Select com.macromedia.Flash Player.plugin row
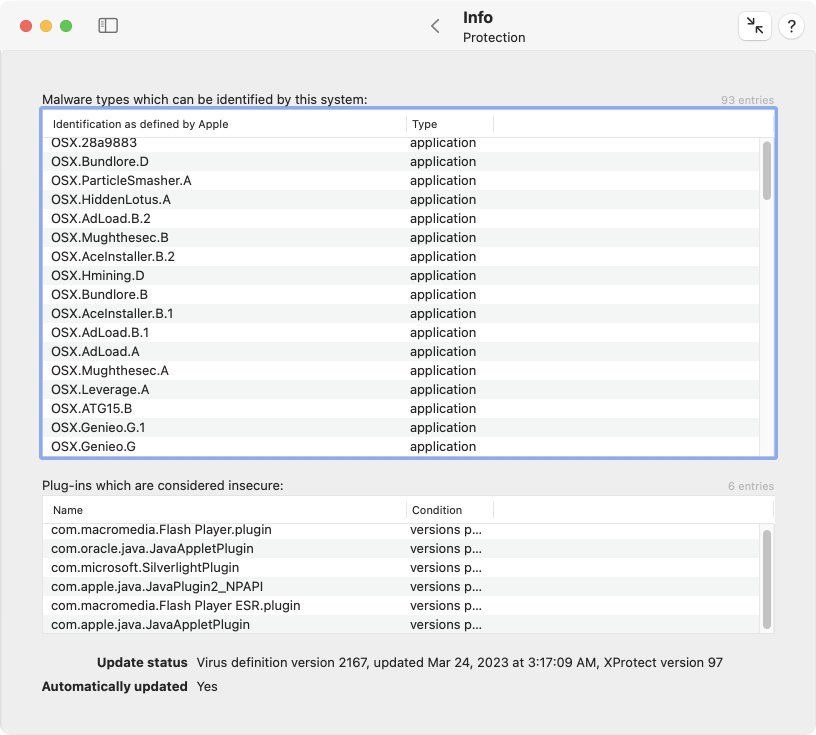The height and width of the screenshot is (735, 816). point(401,530)
